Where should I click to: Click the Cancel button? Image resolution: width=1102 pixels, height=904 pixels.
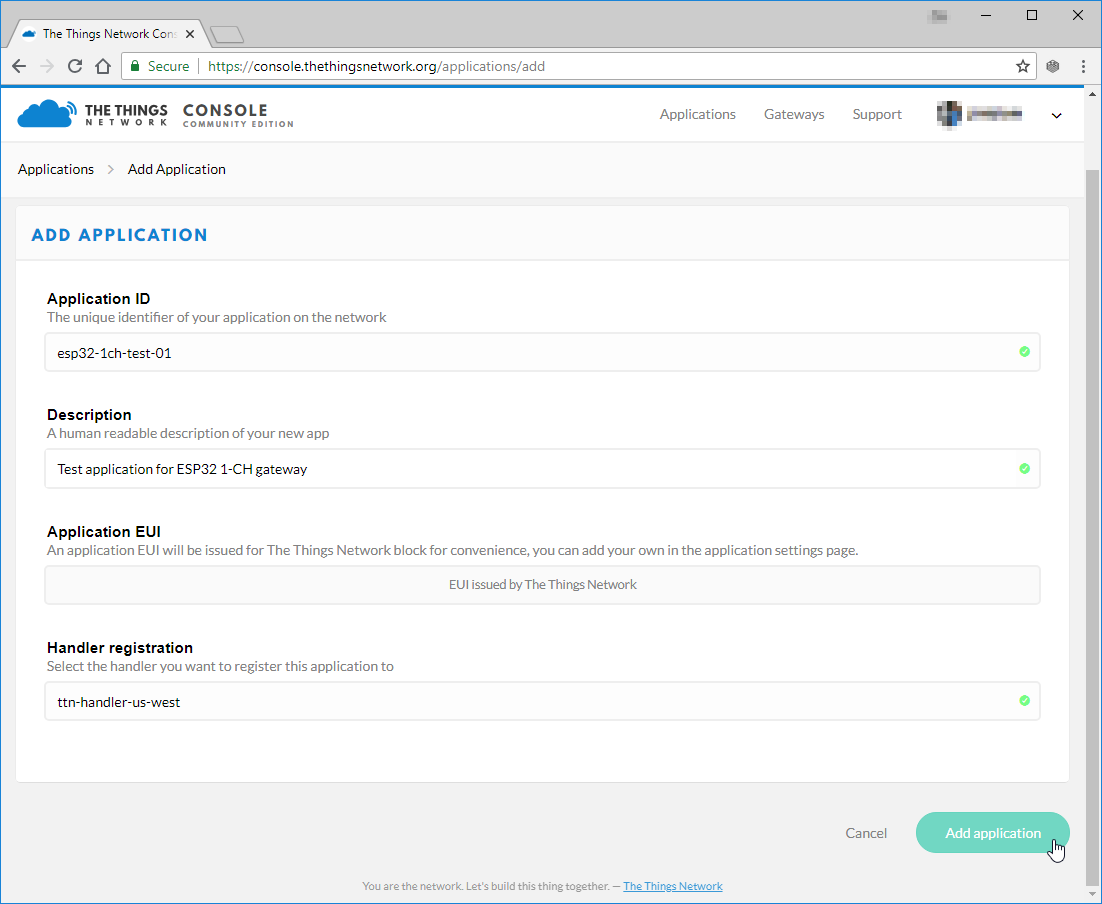pos(866,833)
